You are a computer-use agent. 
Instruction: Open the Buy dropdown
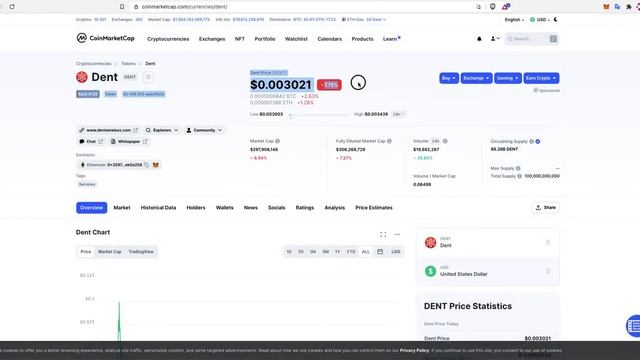449,78
